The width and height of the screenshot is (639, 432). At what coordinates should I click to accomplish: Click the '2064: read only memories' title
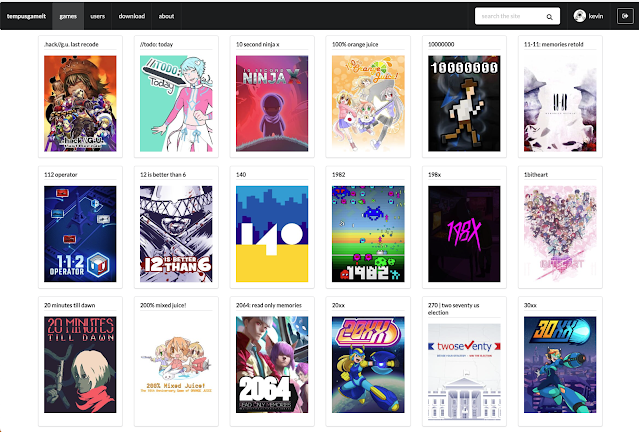pyautogui.click(x=269, y=305)
